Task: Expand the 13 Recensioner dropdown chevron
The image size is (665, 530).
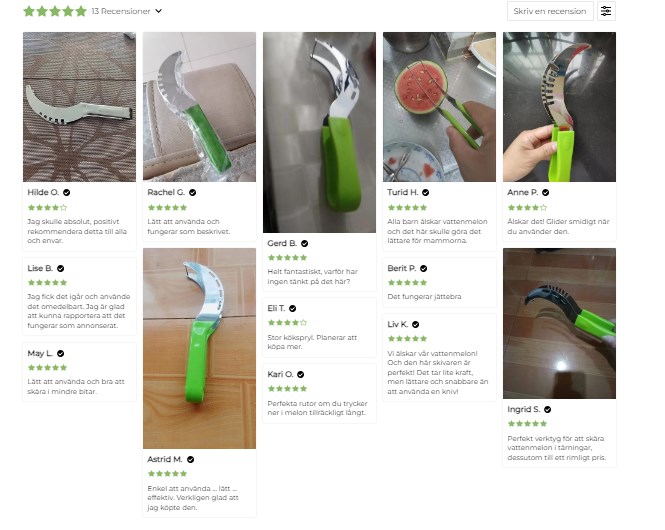Action: [159, 11]
